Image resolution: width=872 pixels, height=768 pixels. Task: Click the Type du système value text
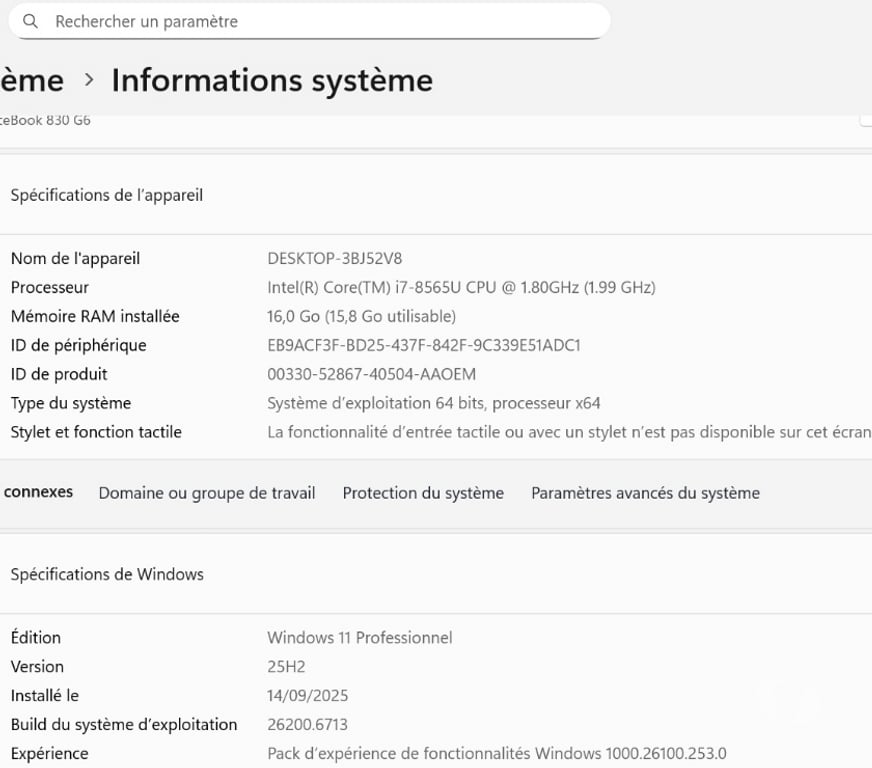tap(433, 403)
